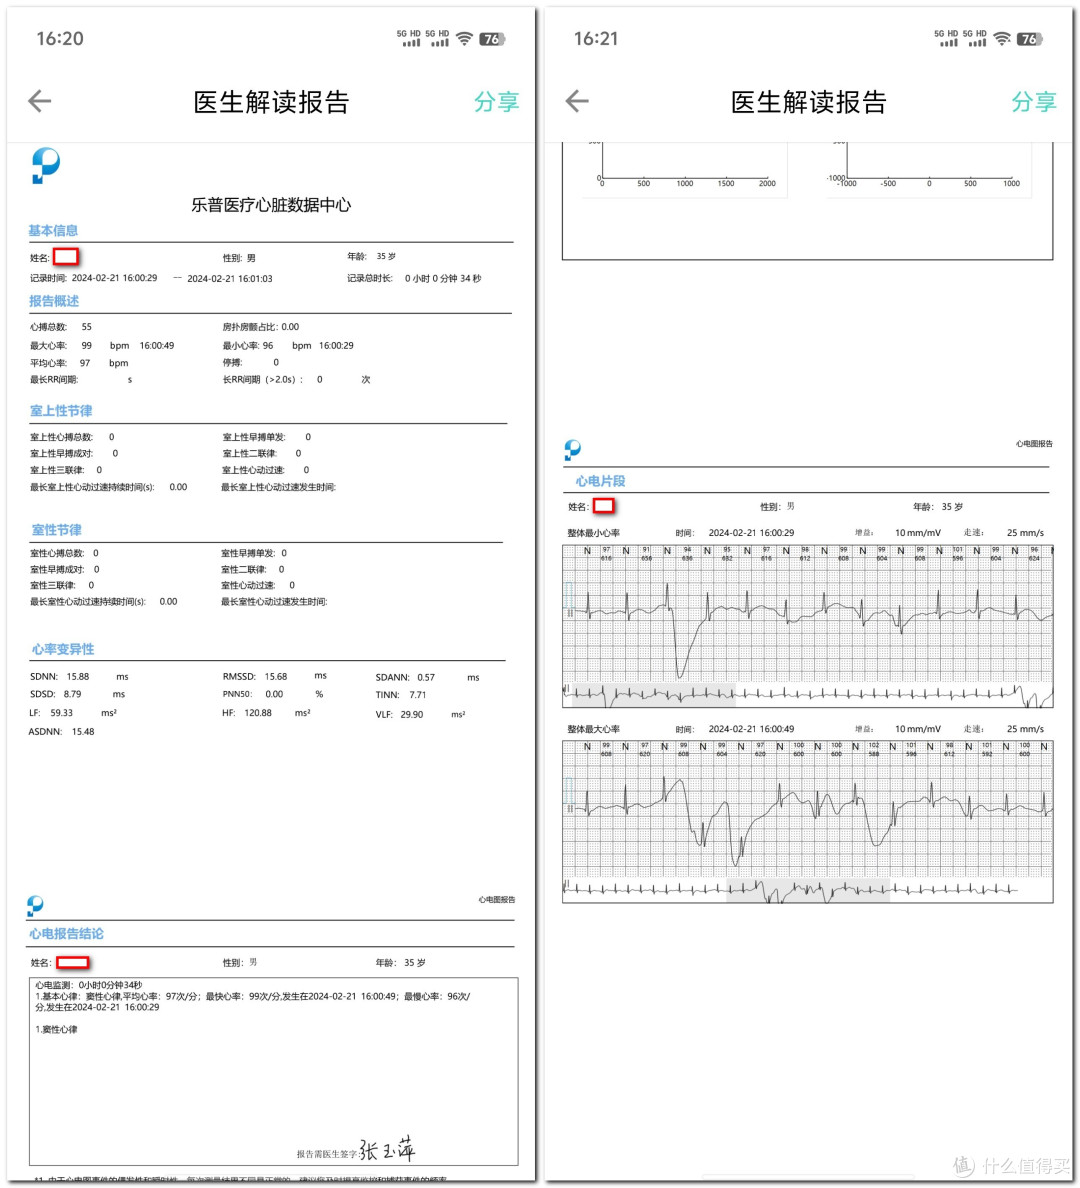Tap 整体最大心率 ECG waveform chart
Image resolution: width=1080 pixels, height=1188 pixels.
(x=807, y=809)
